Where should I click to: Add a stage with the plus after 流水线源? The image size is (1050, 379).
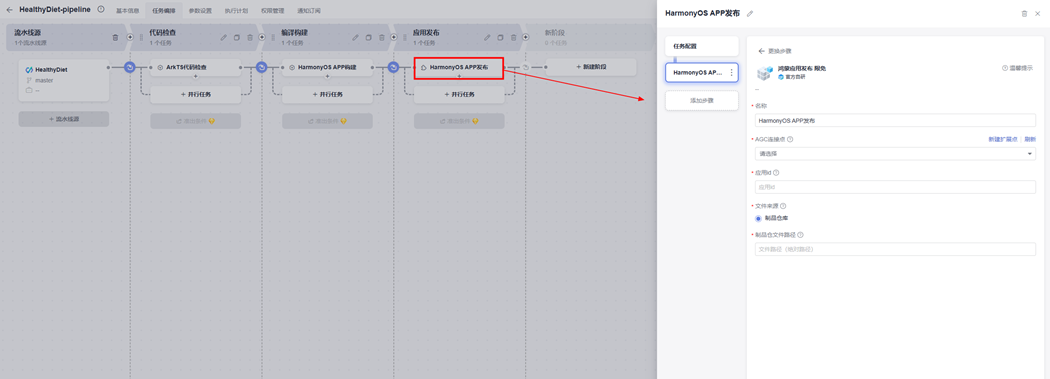click(x=130, y=37)
